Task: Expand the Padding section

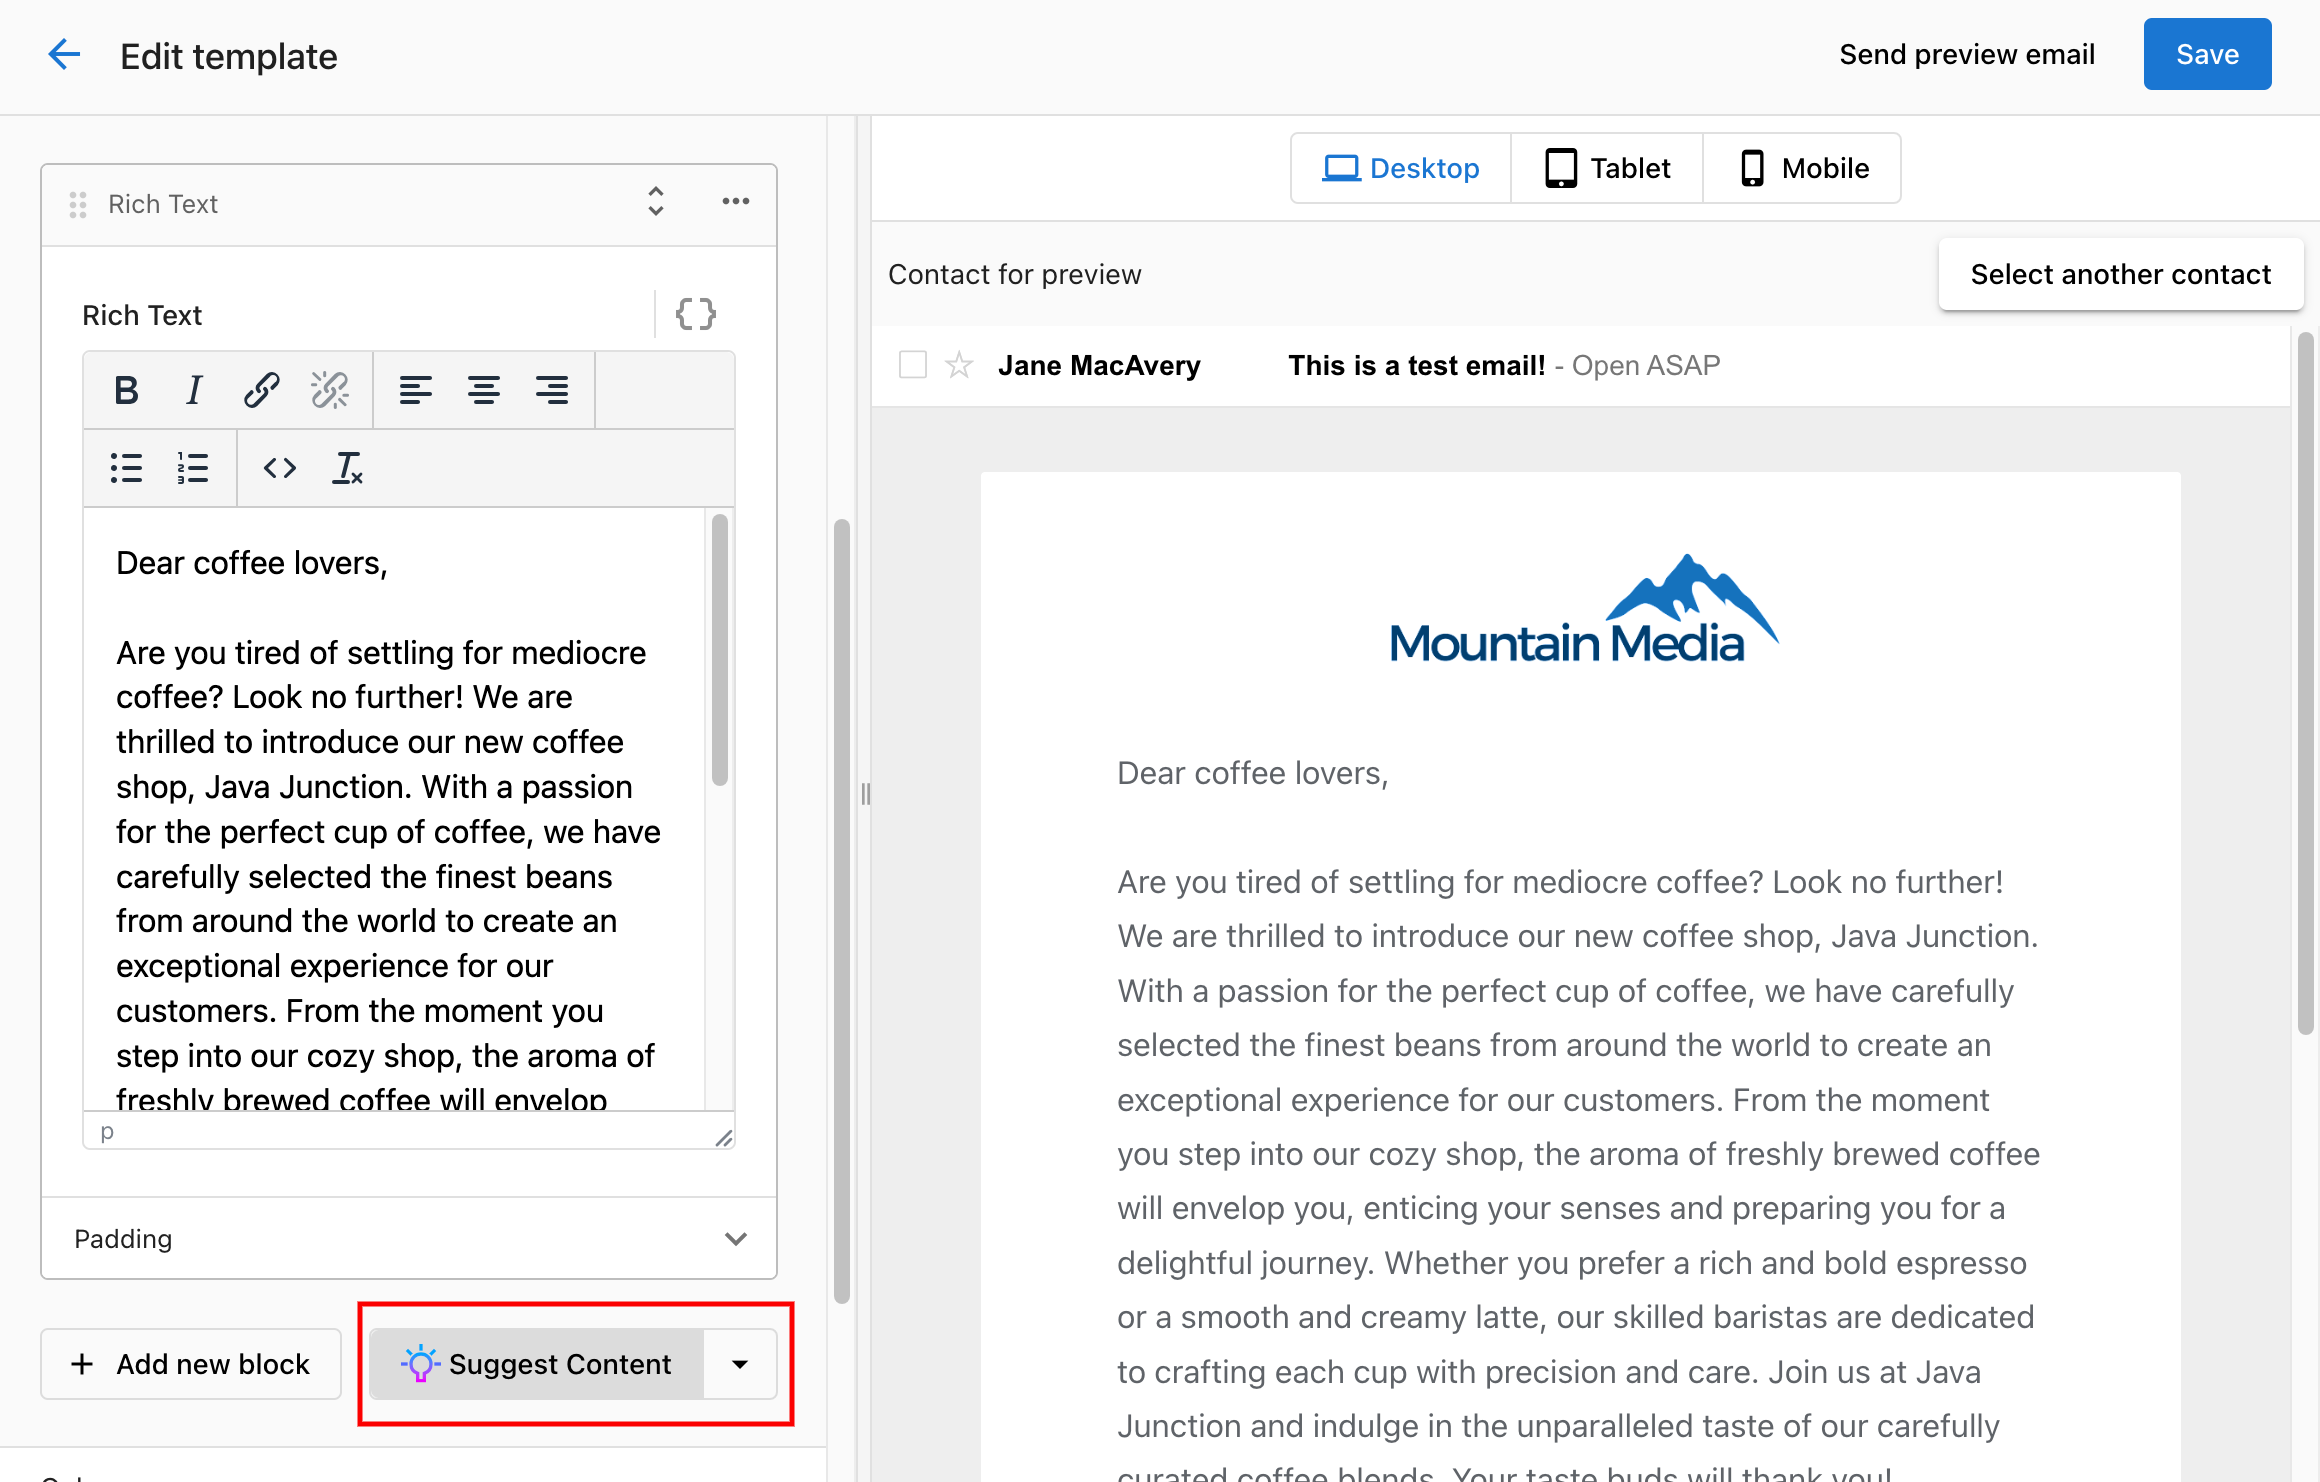Action: 736,1239
